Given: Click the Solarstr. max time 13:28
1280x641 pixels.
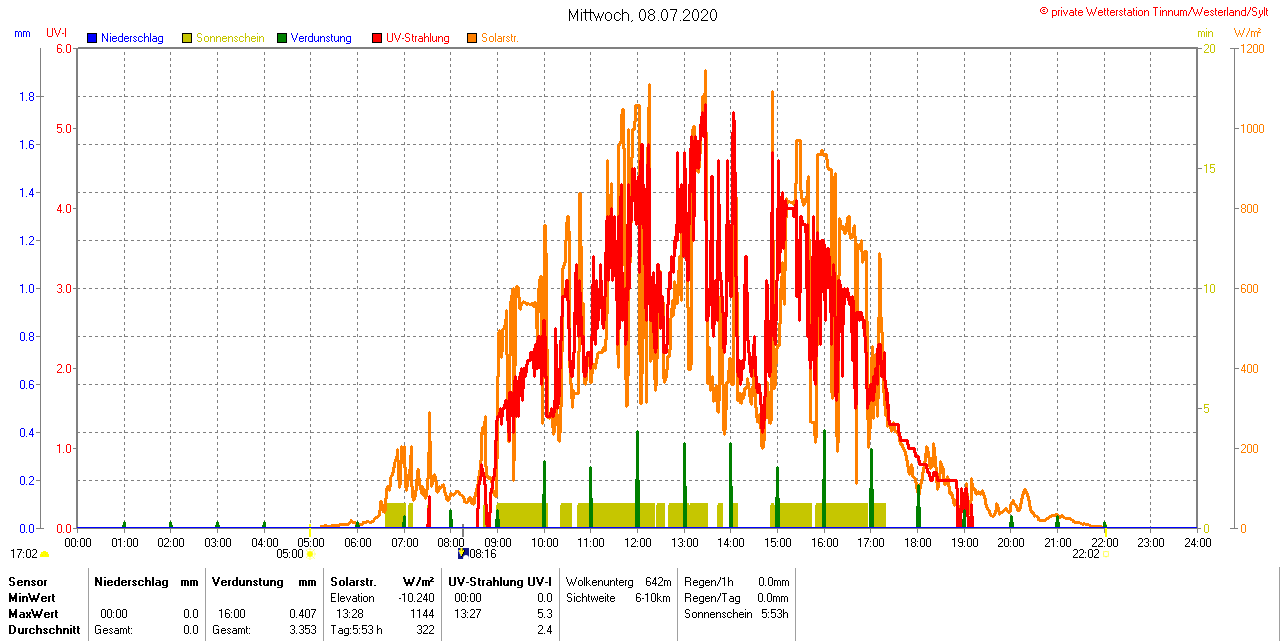Looking at the screenshot, I should (x=349, y=613).
